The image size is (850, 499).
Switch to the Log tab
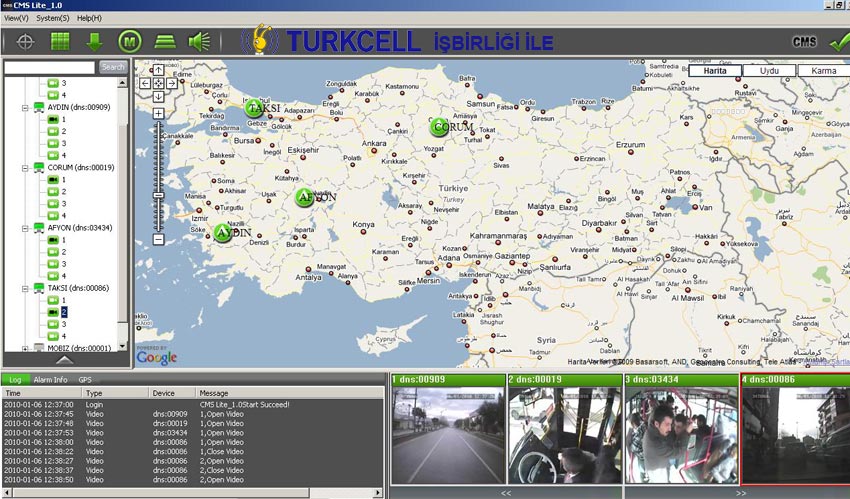pyautogui.click(x=15, y=380)
